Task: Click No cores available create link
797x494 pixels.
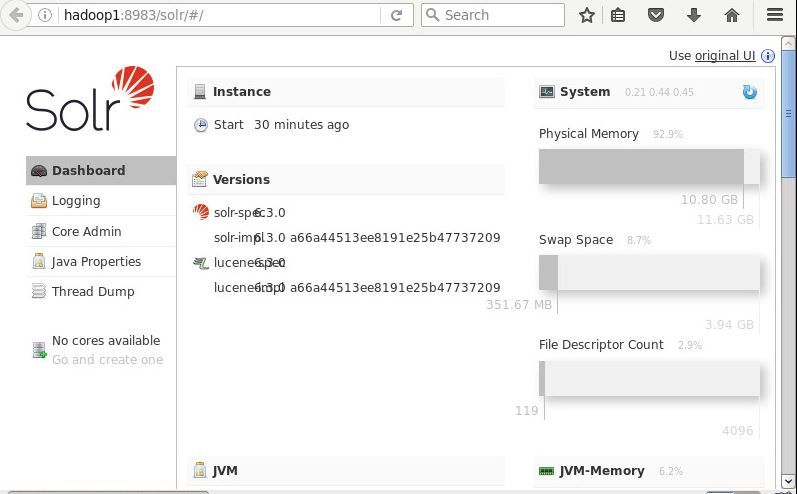Action: (x=107, y=359)
